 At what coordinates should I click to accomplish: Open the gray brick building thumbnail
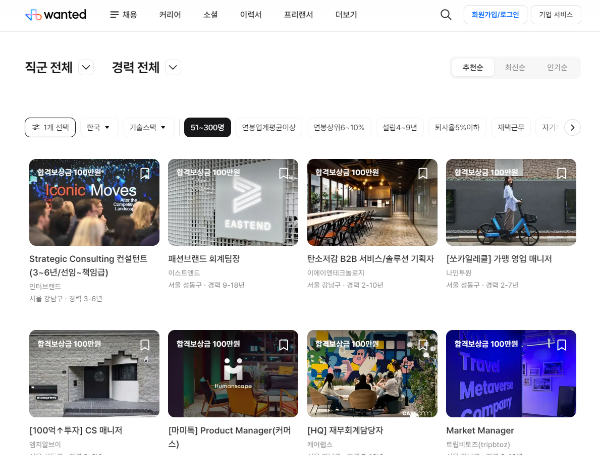(x=94, y=373)
